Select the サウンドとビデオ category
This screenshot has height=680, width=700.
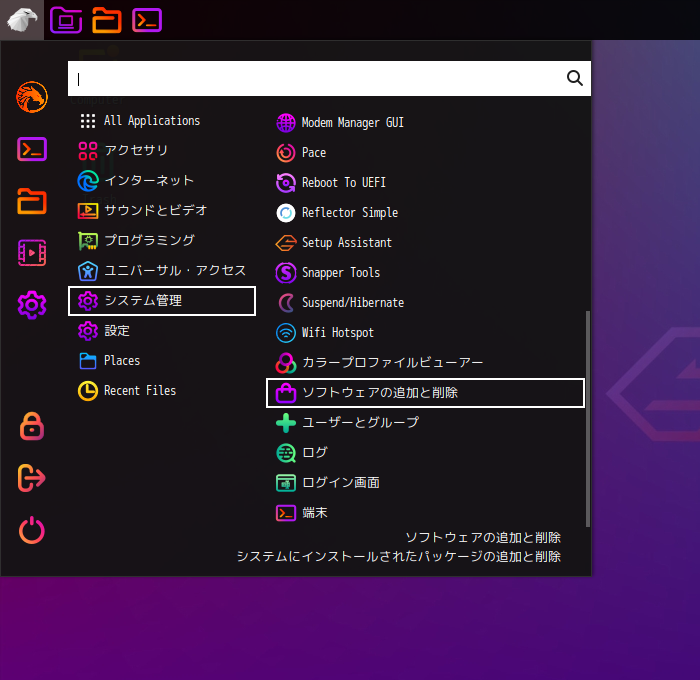tap(162, 210)
